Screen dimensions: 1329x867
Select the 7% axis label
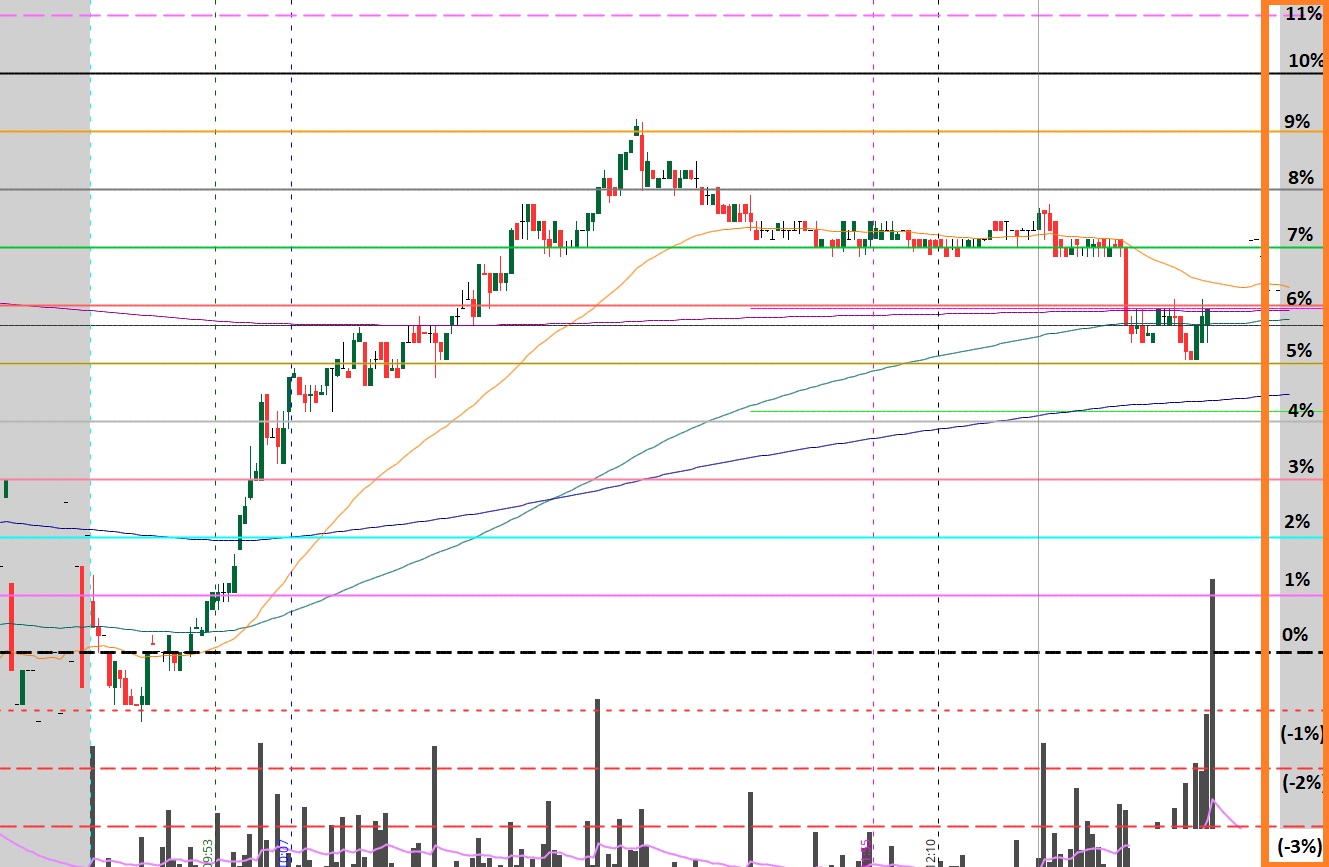tap(1299, 235)
